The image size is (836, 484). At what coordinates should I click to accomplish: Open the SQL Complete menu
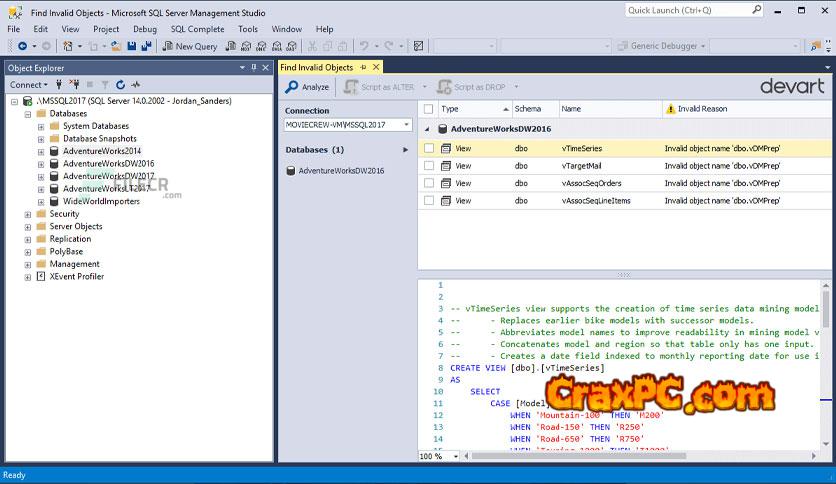(198, 29)
